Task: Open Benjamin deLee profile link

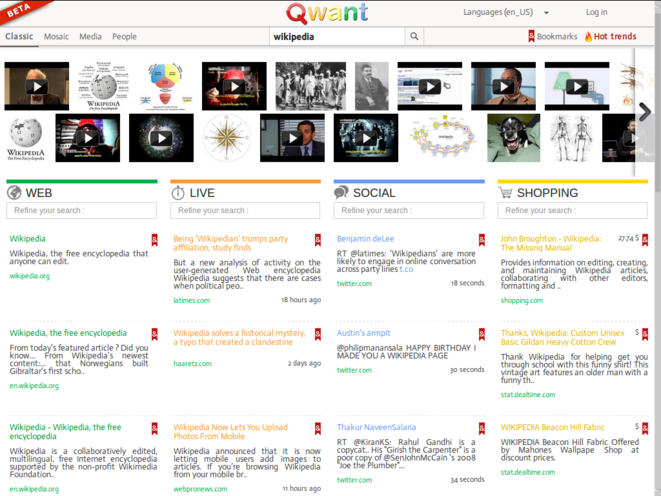Action: click(365, 239)
